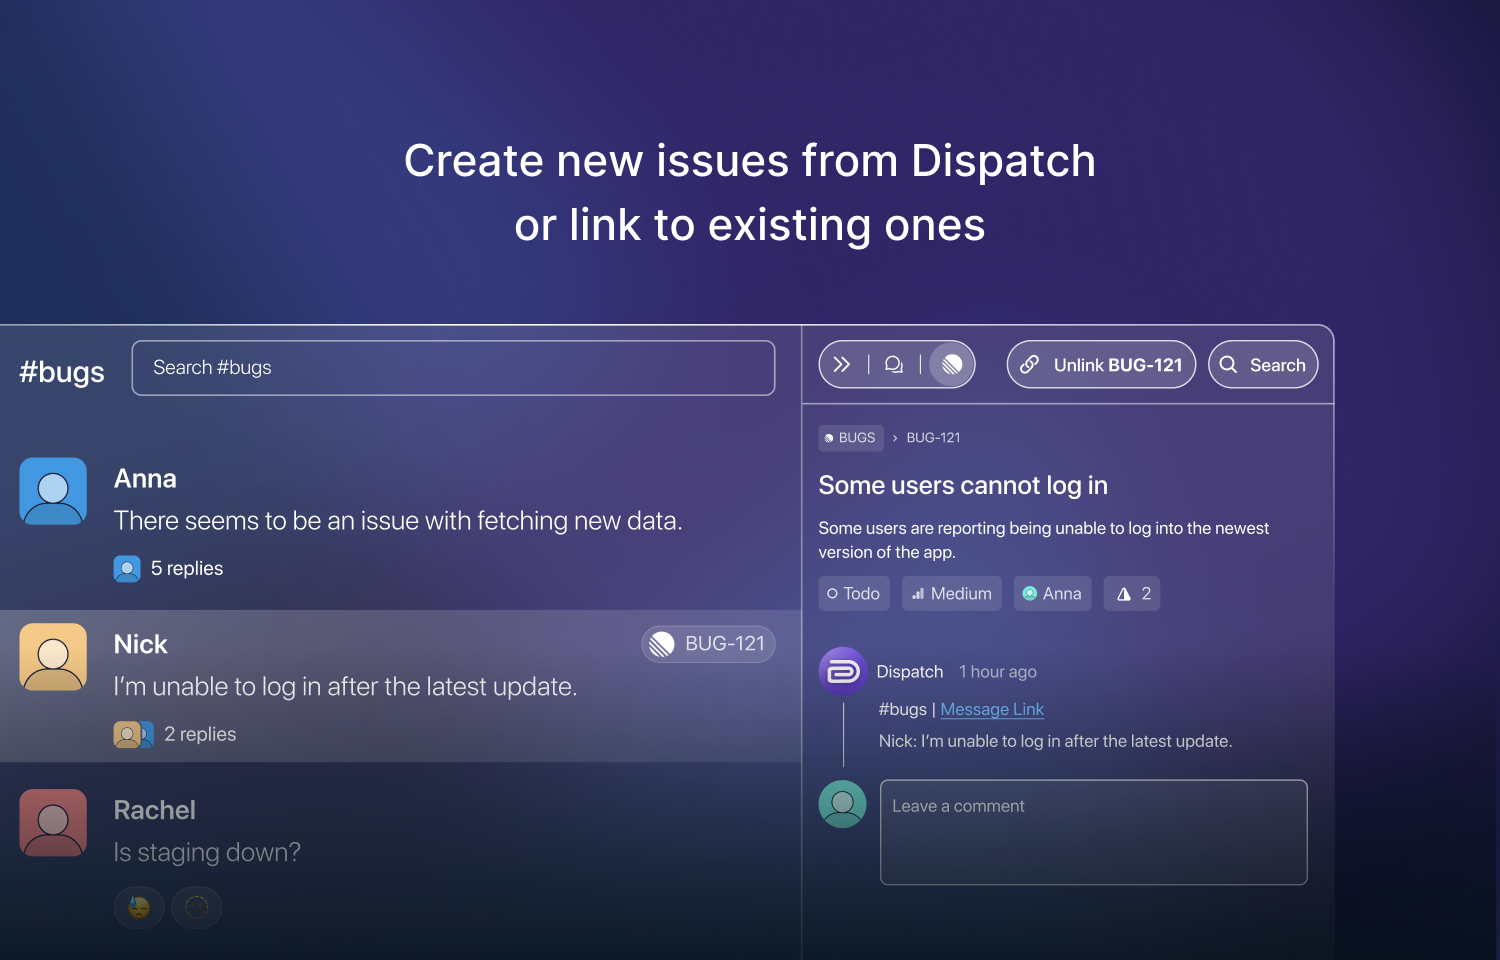View 5 replies on Anna's message
1500x960 pixels.
187,569
